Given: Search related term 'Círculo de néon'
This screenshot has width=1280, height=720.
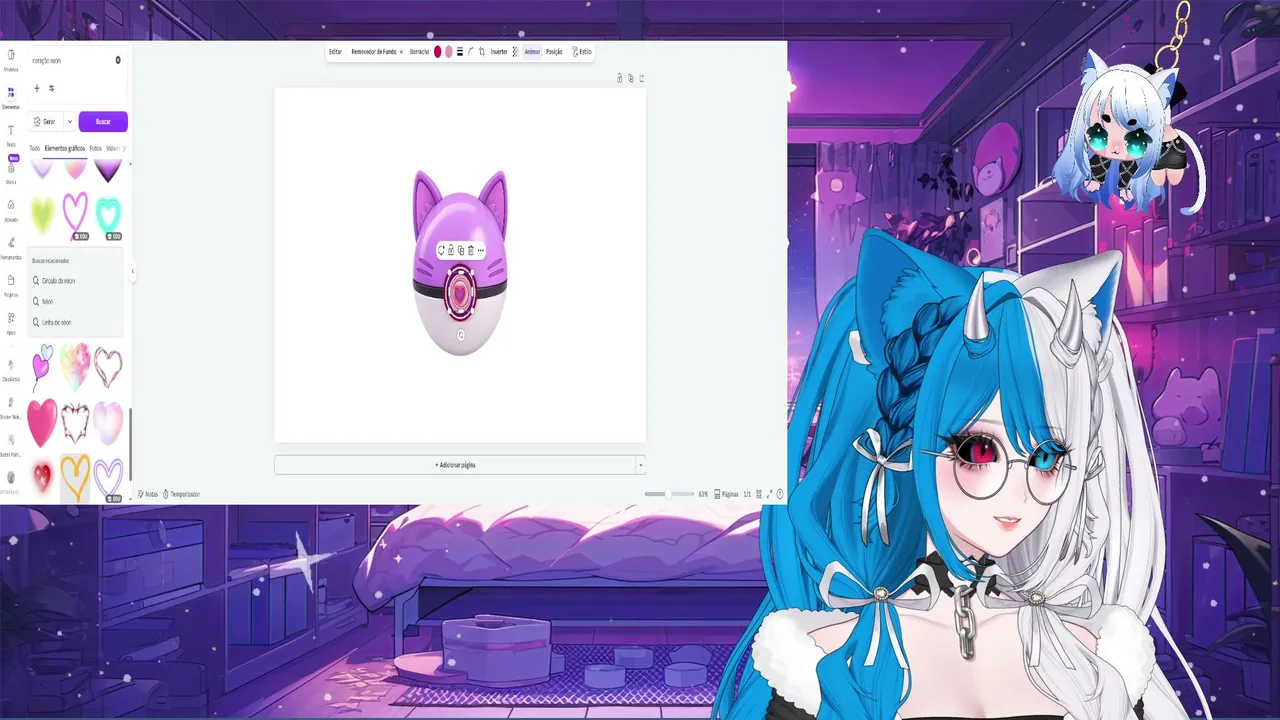Looking at the screenshot, I should point(58,281).
